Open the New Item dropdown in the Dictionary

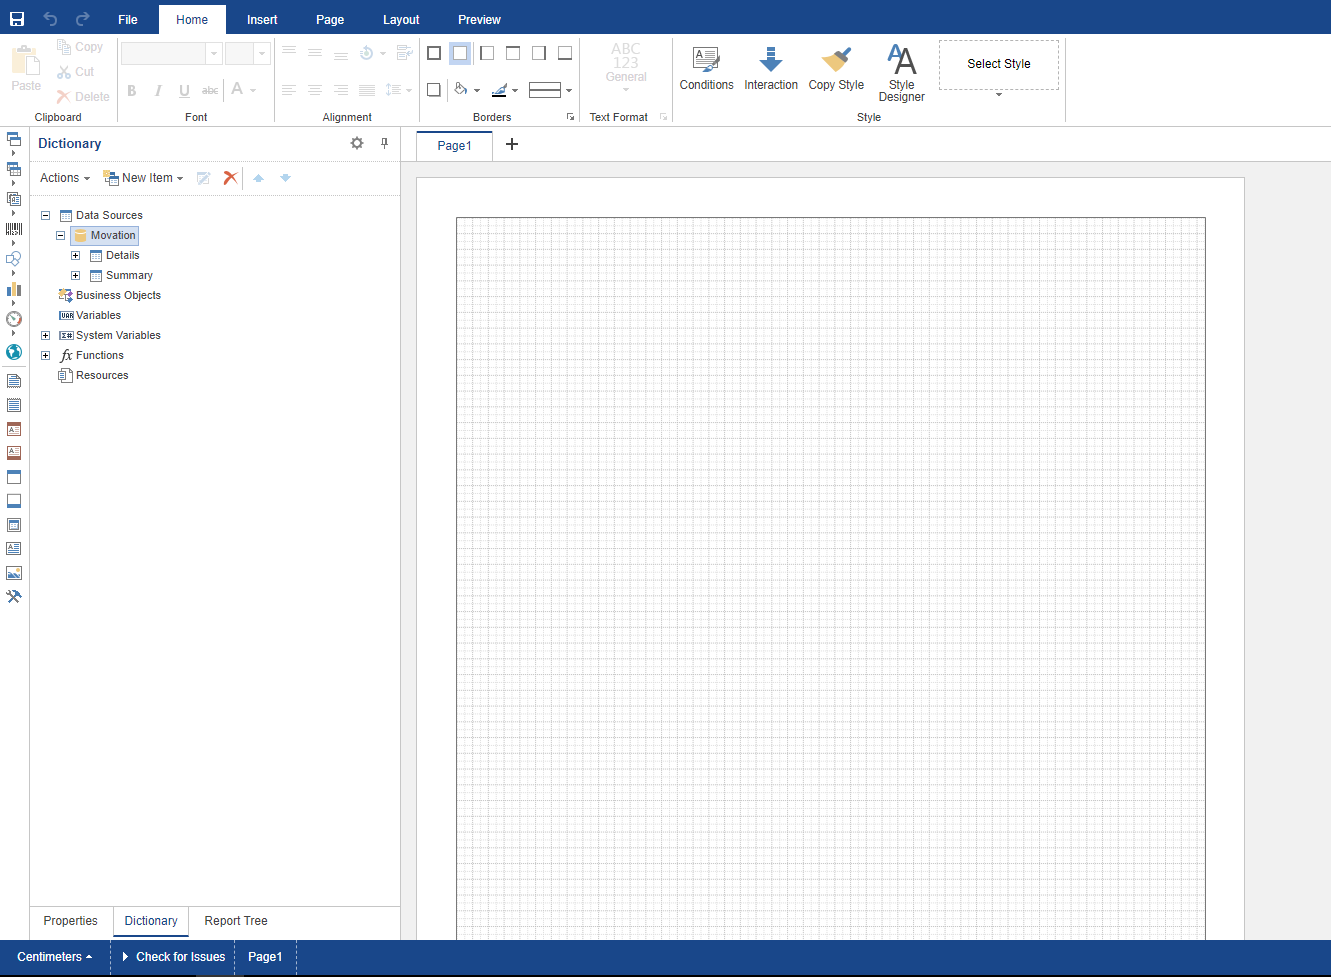pyautogui.click(x=144, y=177)
